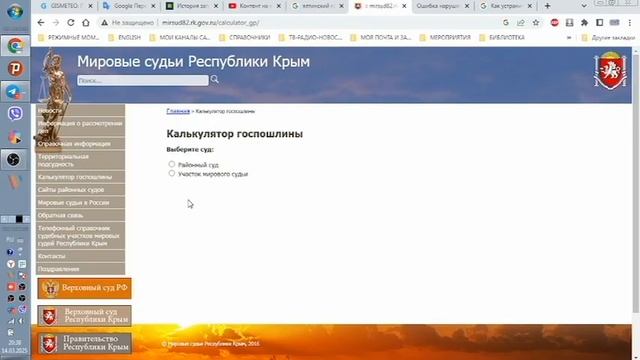Open the БИБЛИОТЕКА bookmark folder
Image resolution: width=640 pixels, height=360 pixels.
coord(502,38)
